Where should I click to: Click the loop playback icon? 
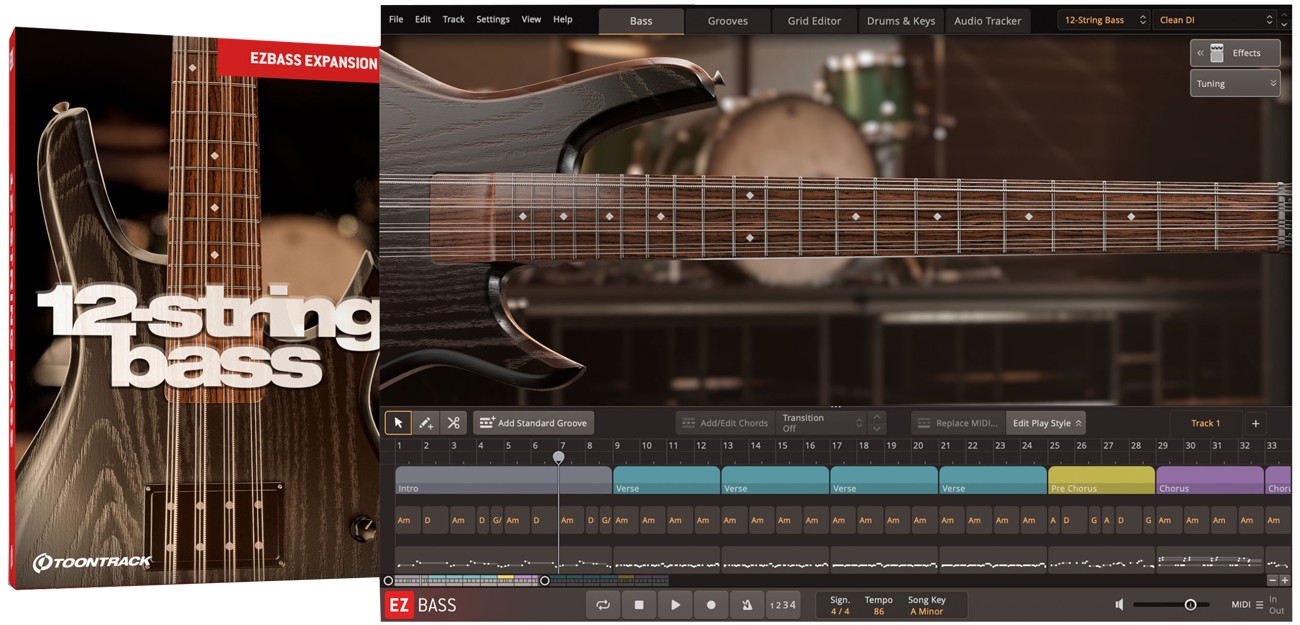(603, 605)
